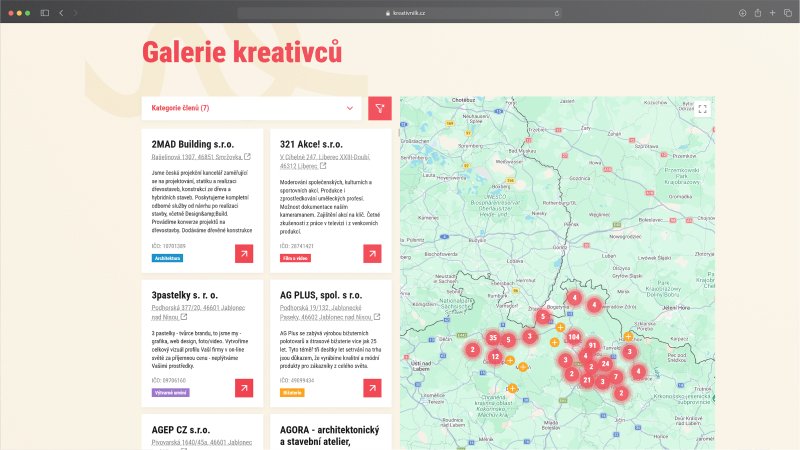Select the orange category tag on AG PLUS
Viewport: 800px width, 450px height.
tap(292, 393)
